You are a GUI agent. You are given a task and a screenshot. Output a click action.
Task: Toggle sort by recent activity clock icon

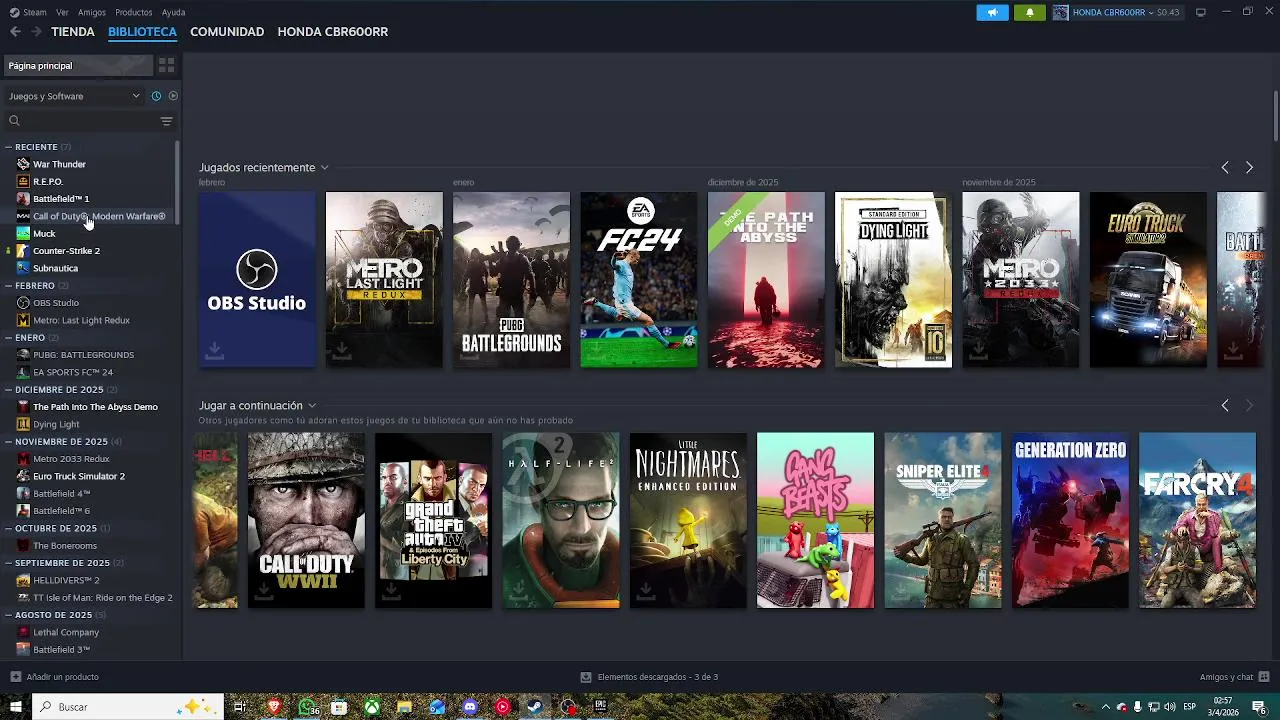point(156,96)
